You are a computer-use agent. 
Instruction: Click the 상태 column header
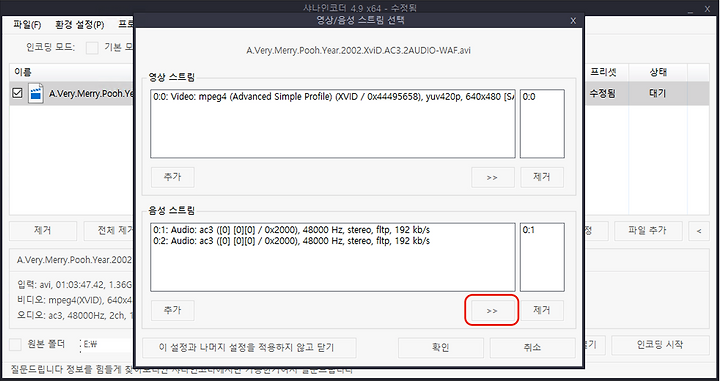658,72
